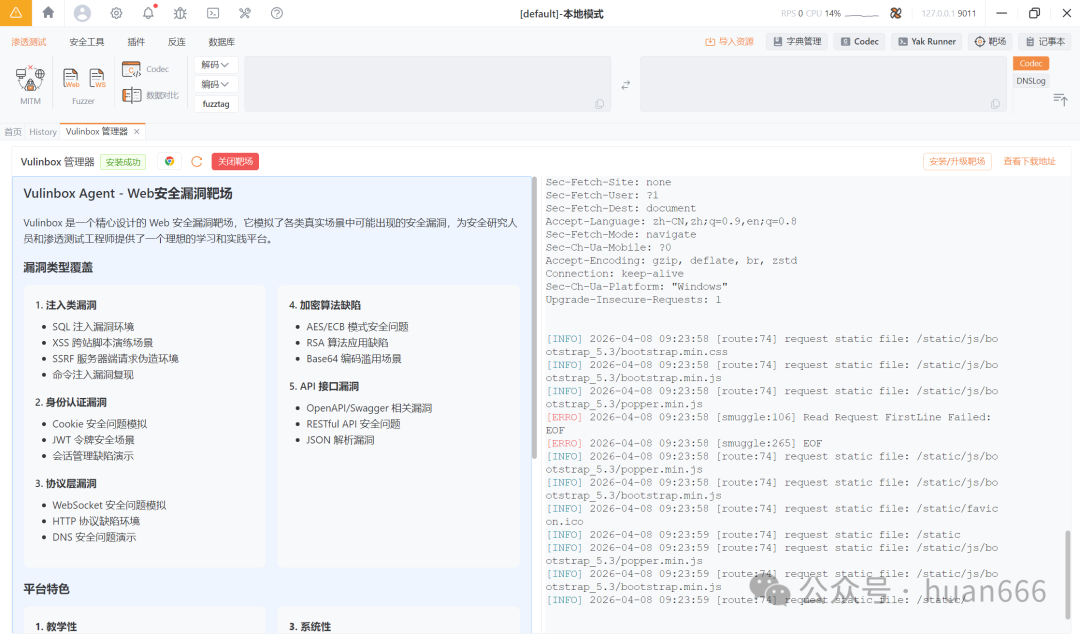1080x634 pixels.
Task: Open the security tools menu
Action: [87, 42]
